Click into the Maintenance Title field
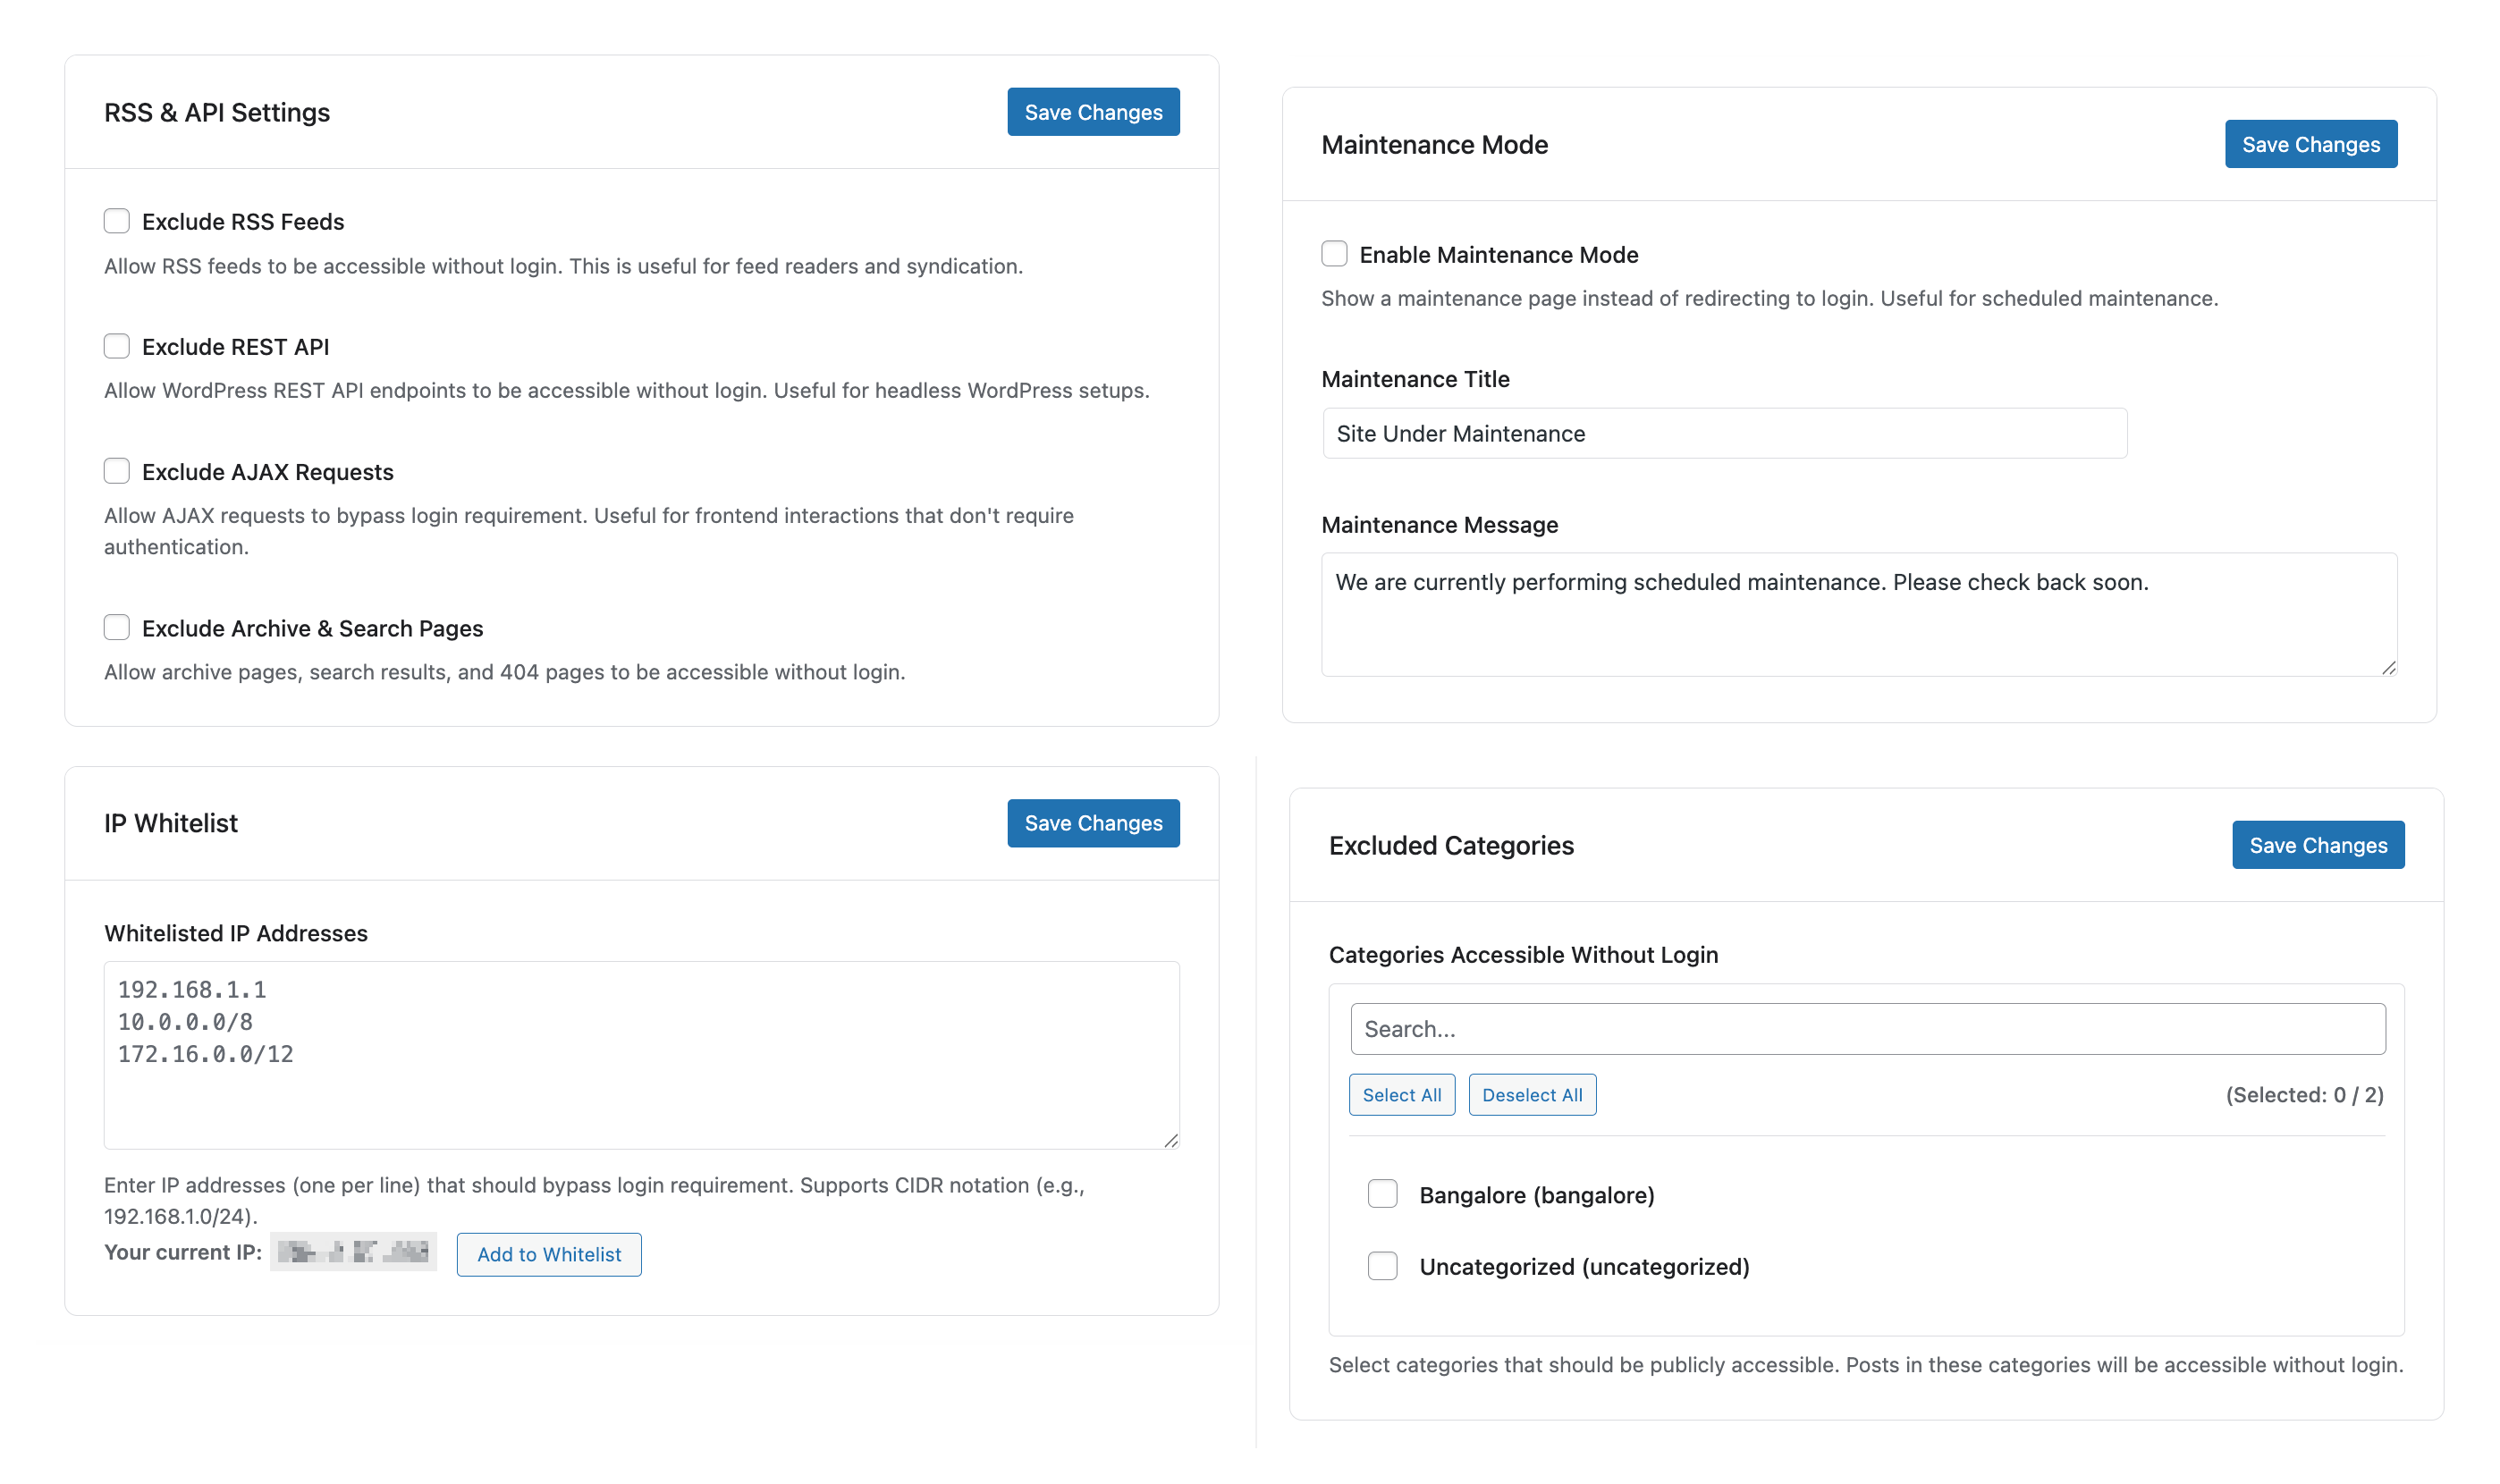 [1724, 433]
